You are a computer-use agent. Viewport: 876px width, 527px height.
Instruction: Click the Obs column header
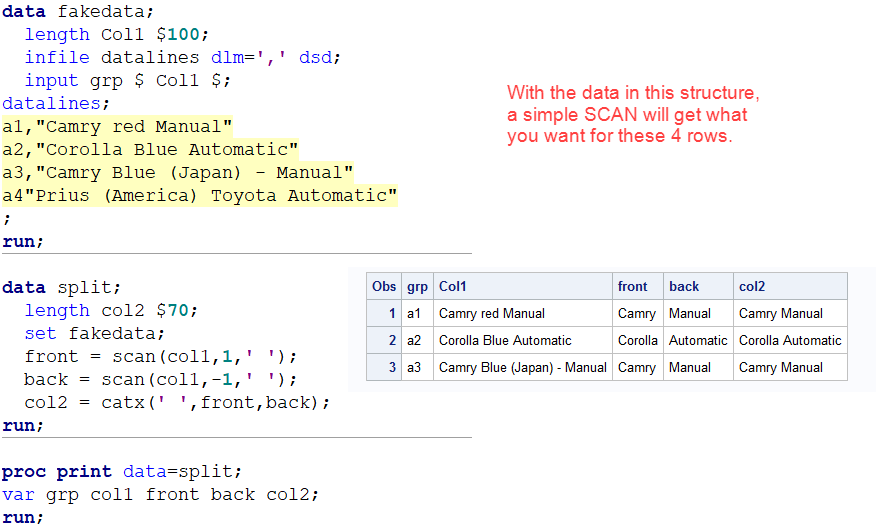(x=384, y=286)
